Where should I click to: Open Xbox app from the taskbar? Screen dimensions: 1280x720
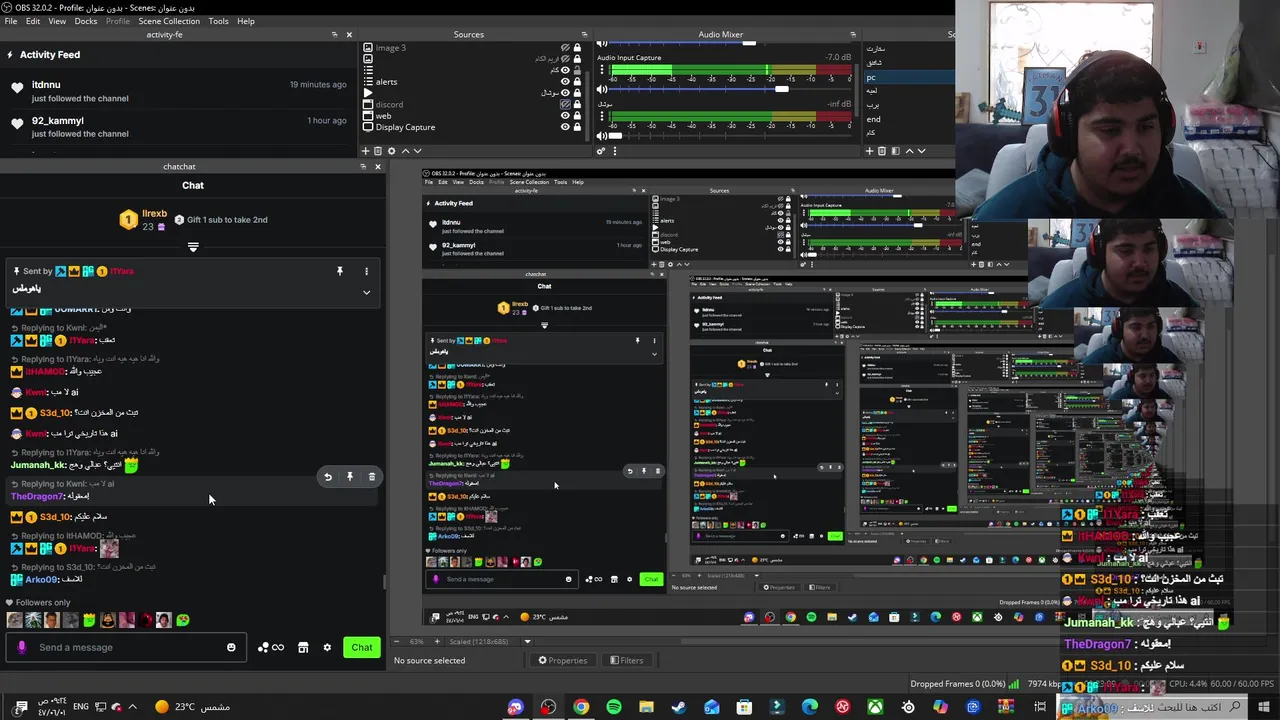[875, 707]
